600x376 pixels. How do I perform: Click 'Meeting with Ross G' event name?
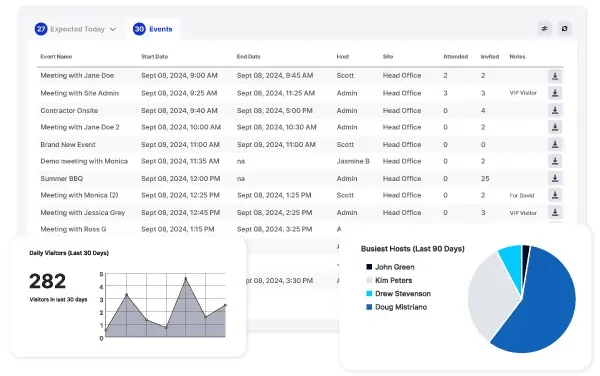(73, 229)
